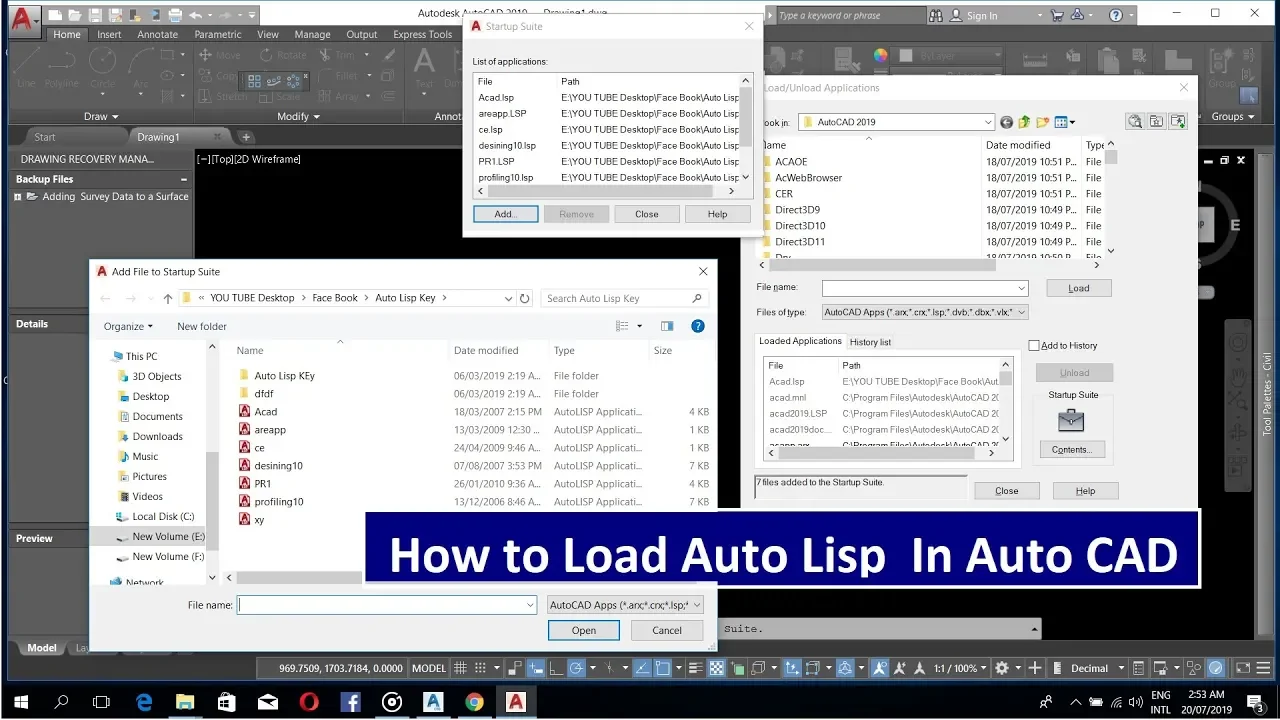The width and height of the screenshot is (1280, 720).
Task: Click the Plot printer icon in quick access toolbar
Action: point(176,15)
